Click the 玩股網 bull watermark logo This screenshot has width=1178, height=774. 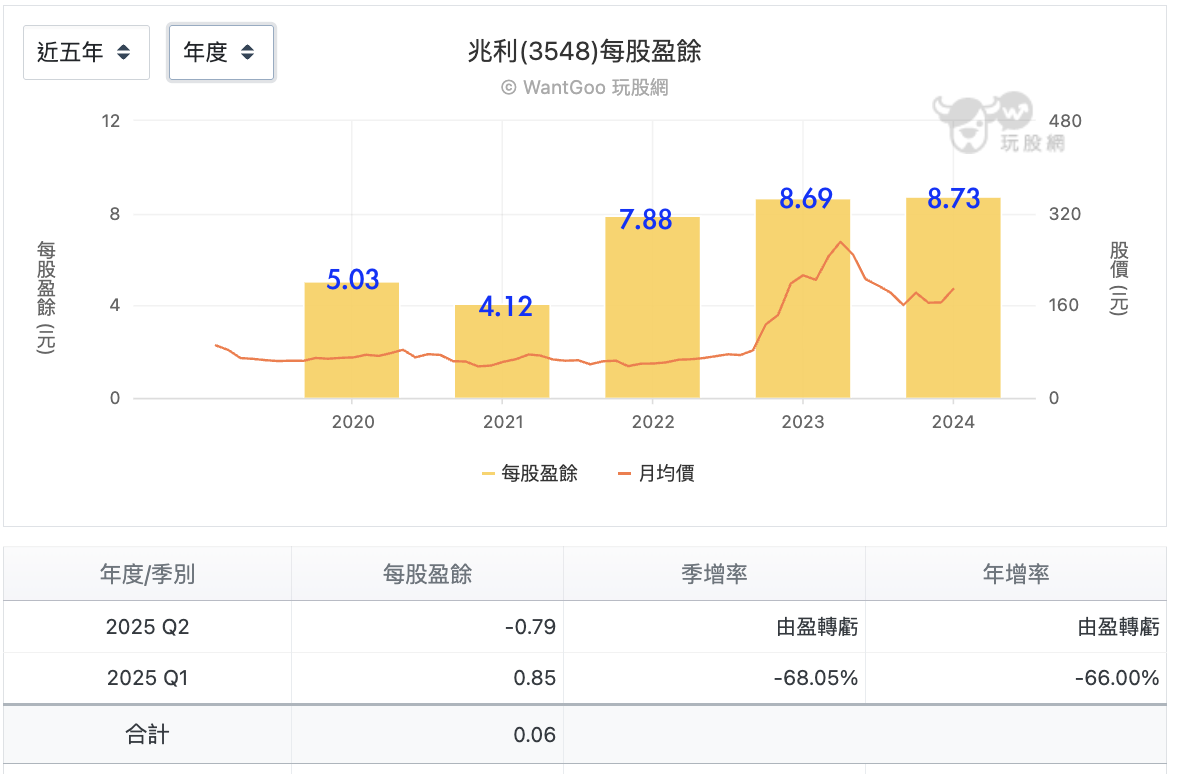[x=997, y=123]
